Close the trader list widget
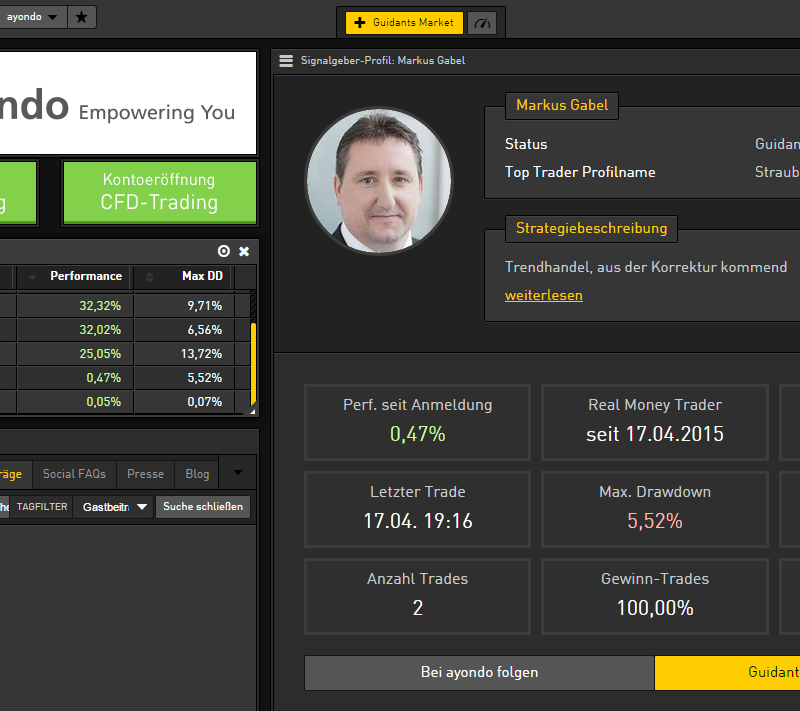Viewport: 800px width, 711px height. (244, 251)
